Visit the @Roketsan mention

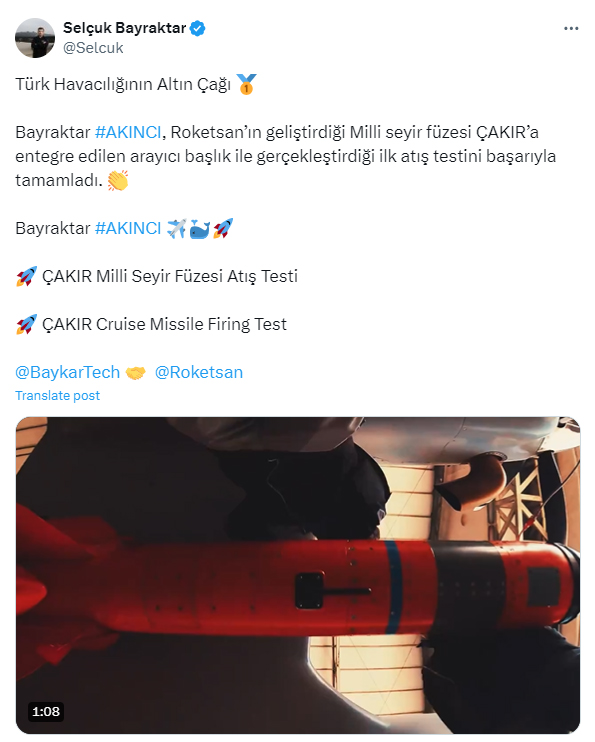199,372
